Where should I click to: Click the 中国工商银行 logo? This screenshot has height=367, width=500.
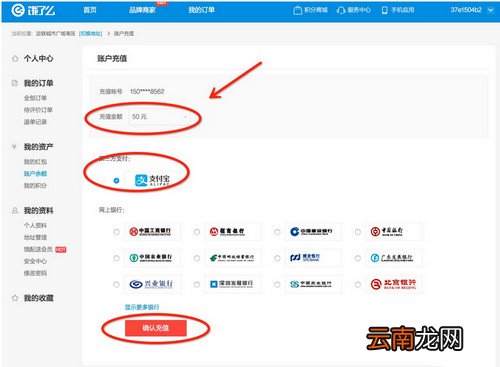point(150,231)
